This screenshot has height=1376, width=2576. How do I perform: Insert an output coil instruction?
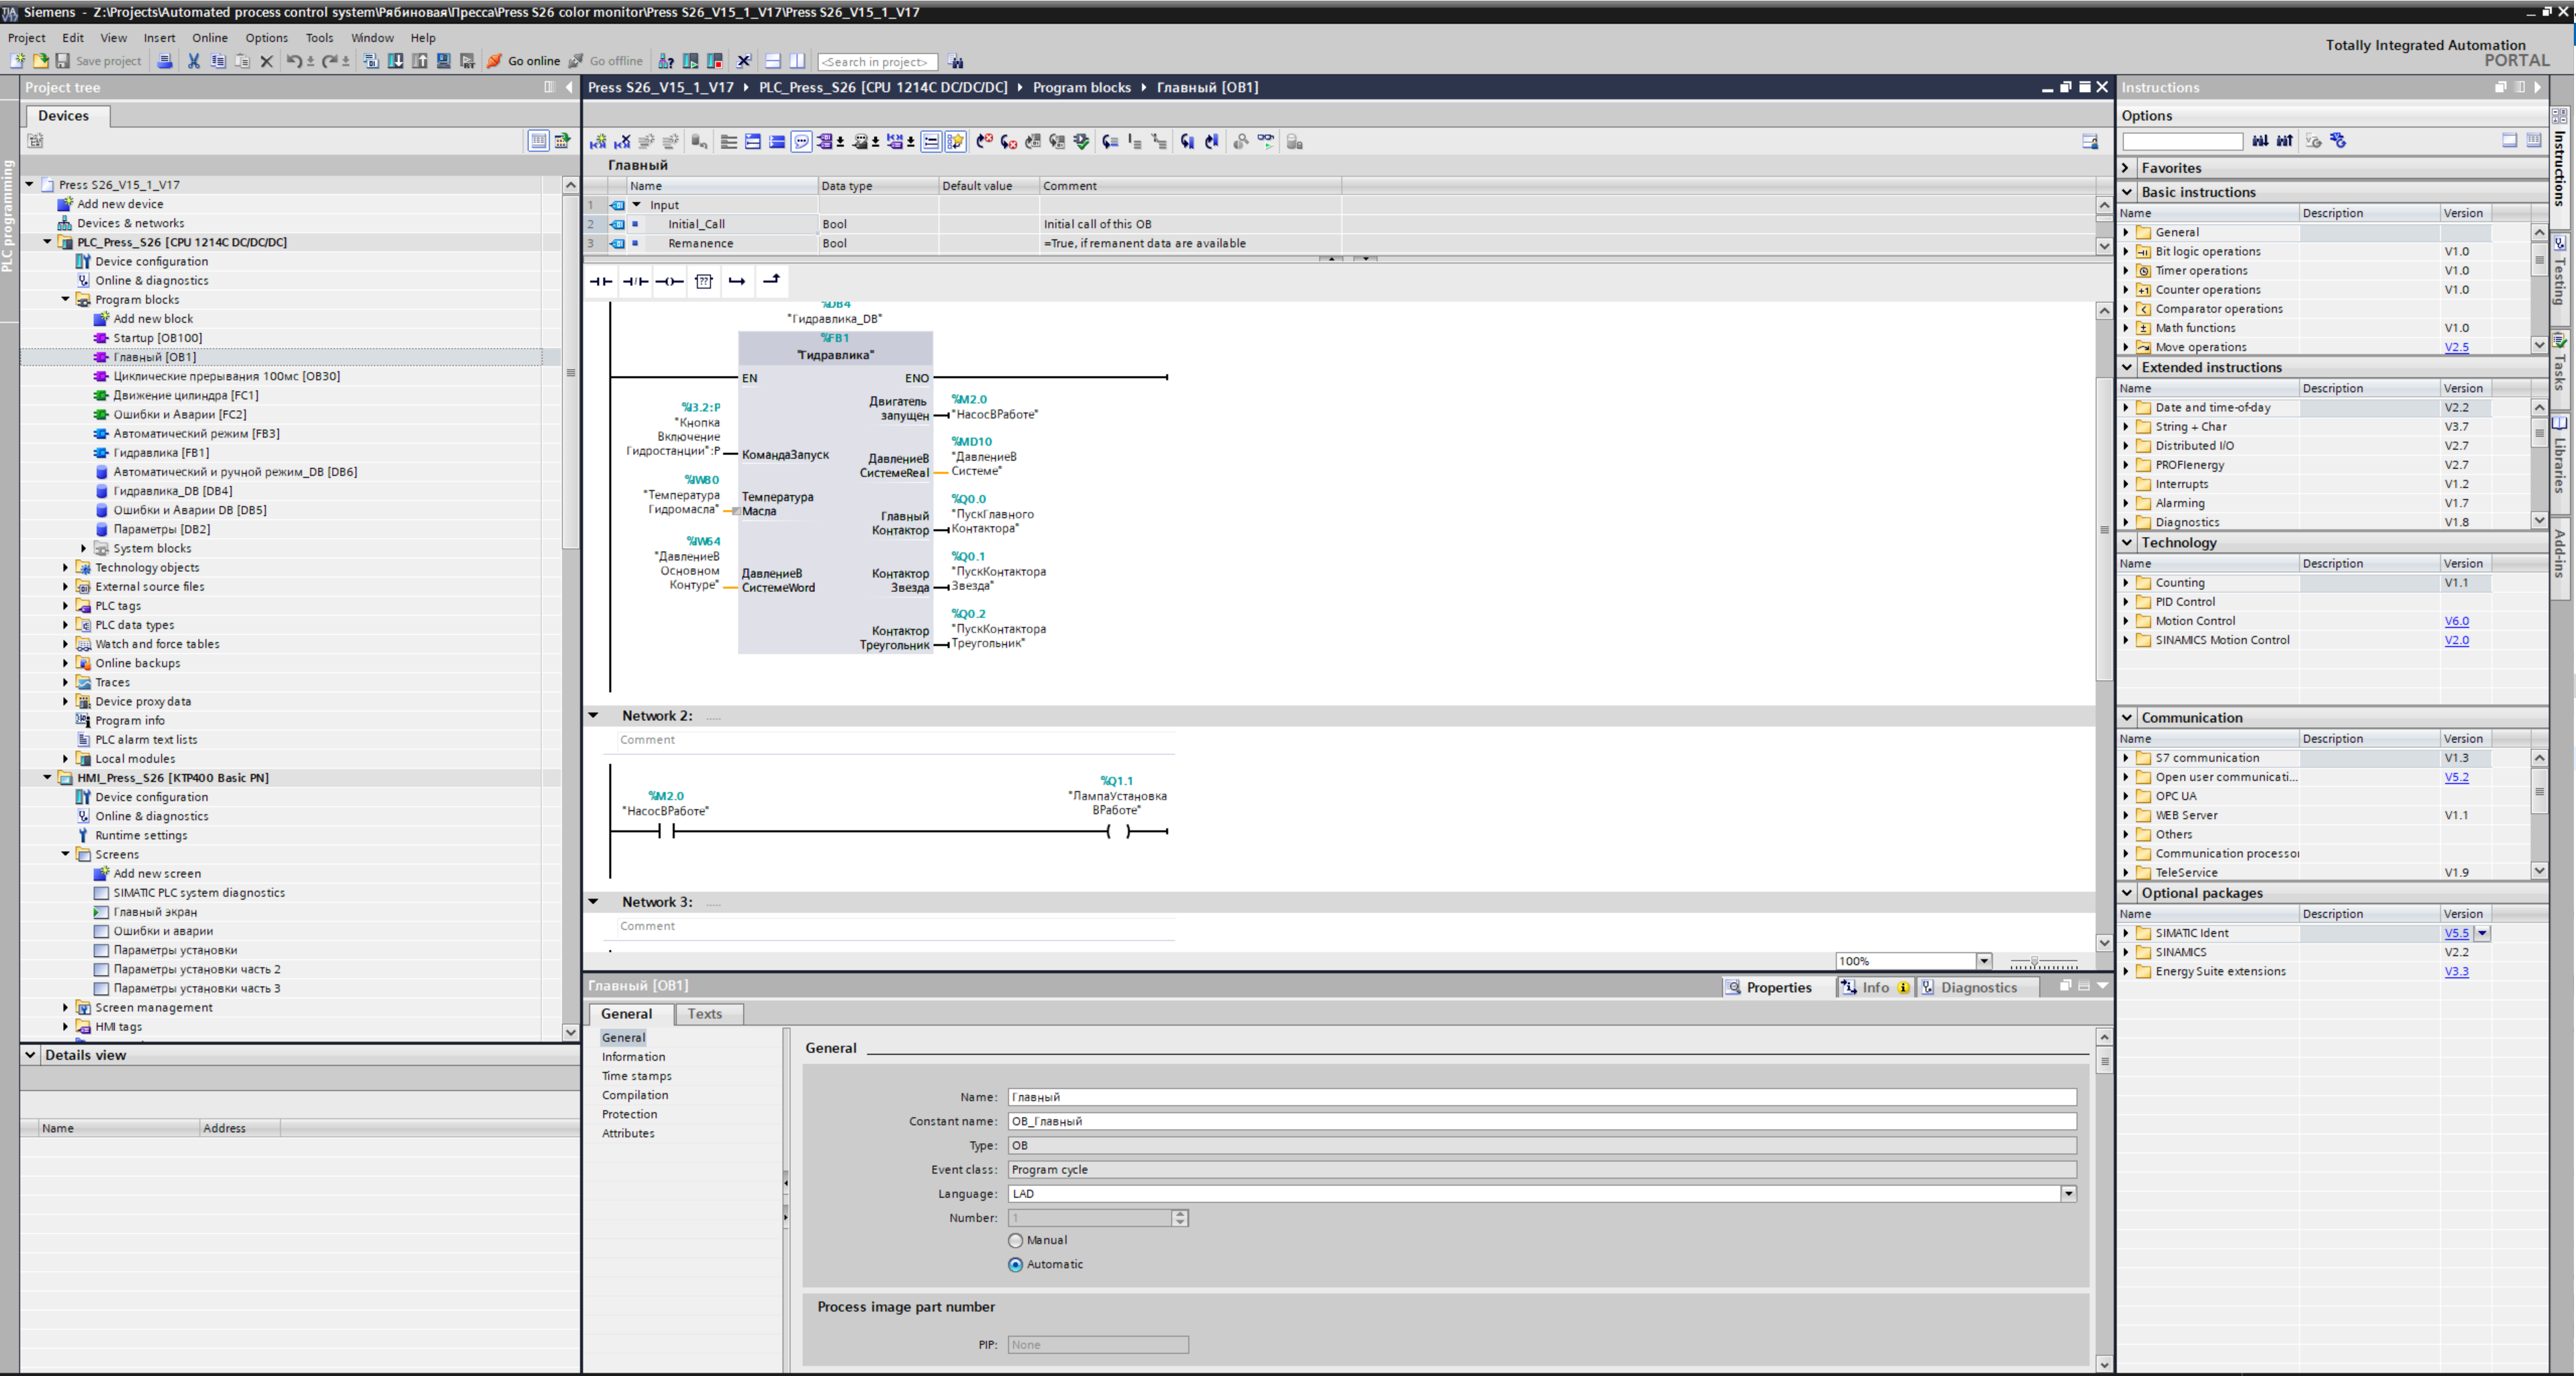click(x=669, y=282)
